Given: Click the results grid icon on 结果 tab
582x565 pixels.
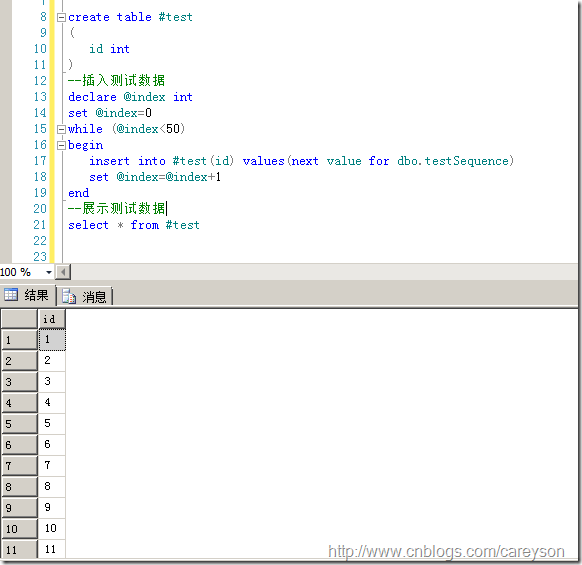Looking at the screenshot, I should pyautogui.click(x=11, y=295).
